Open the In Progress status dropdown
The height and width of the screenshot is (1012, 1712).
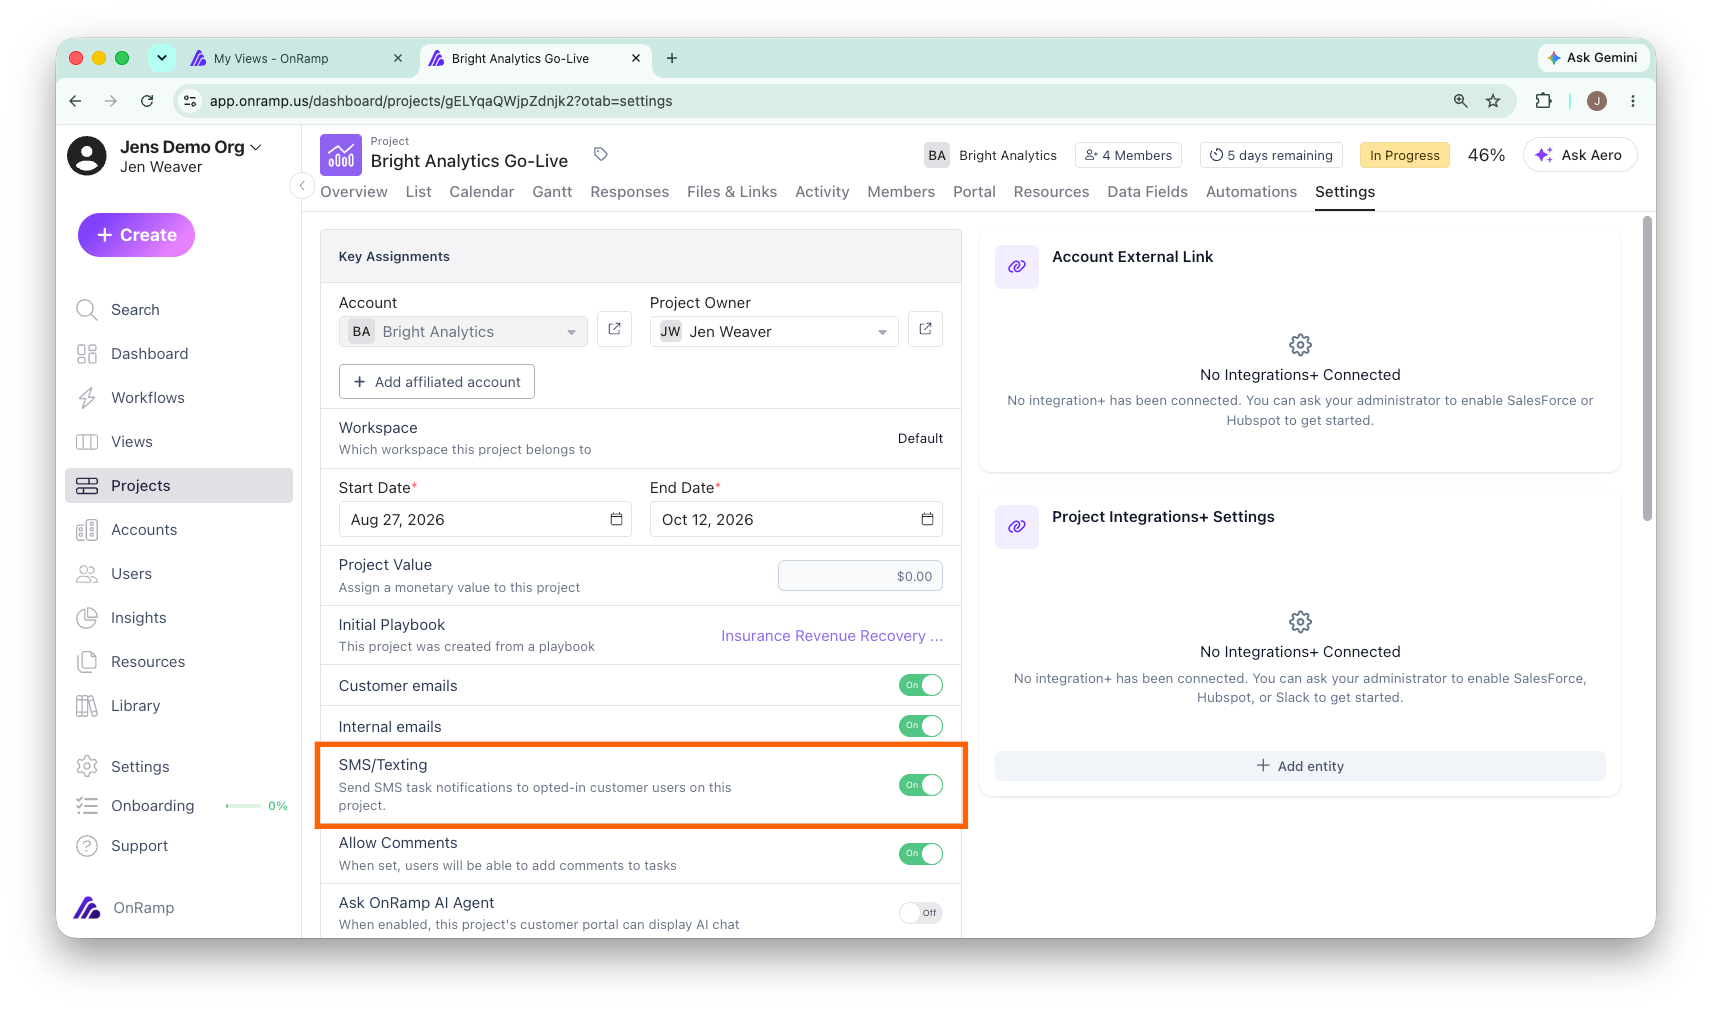1405,155
